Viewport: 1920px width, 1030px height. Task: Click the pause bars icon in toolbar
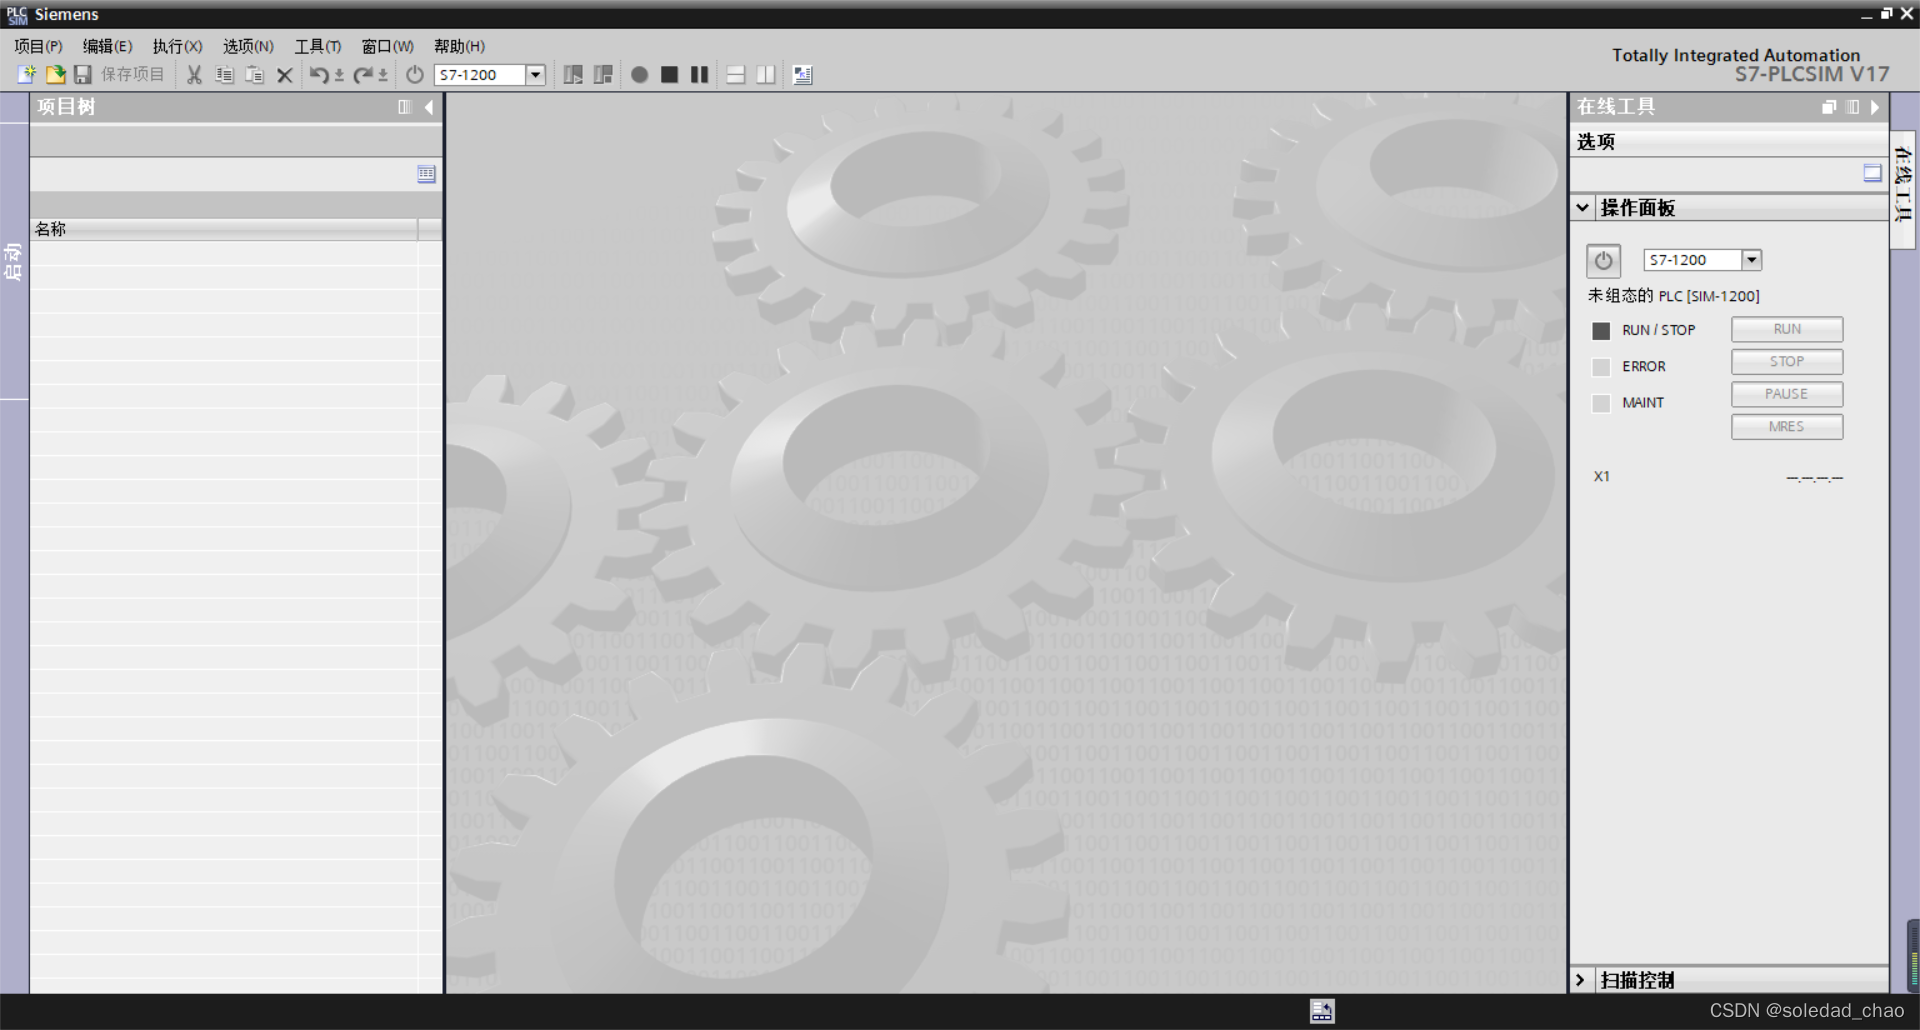(699, 75)
